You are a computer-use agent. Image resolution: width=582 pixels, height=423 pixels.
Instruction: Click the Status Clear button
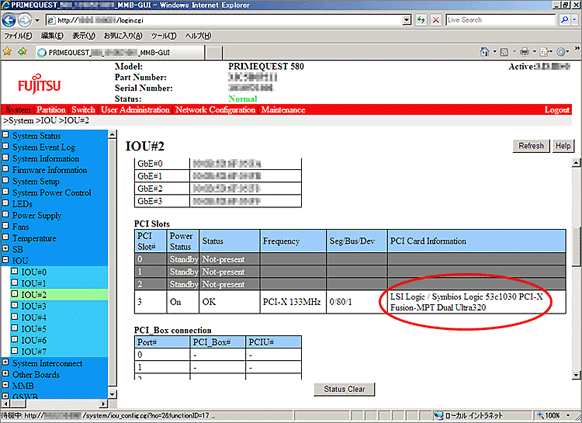tap(344, 389)
